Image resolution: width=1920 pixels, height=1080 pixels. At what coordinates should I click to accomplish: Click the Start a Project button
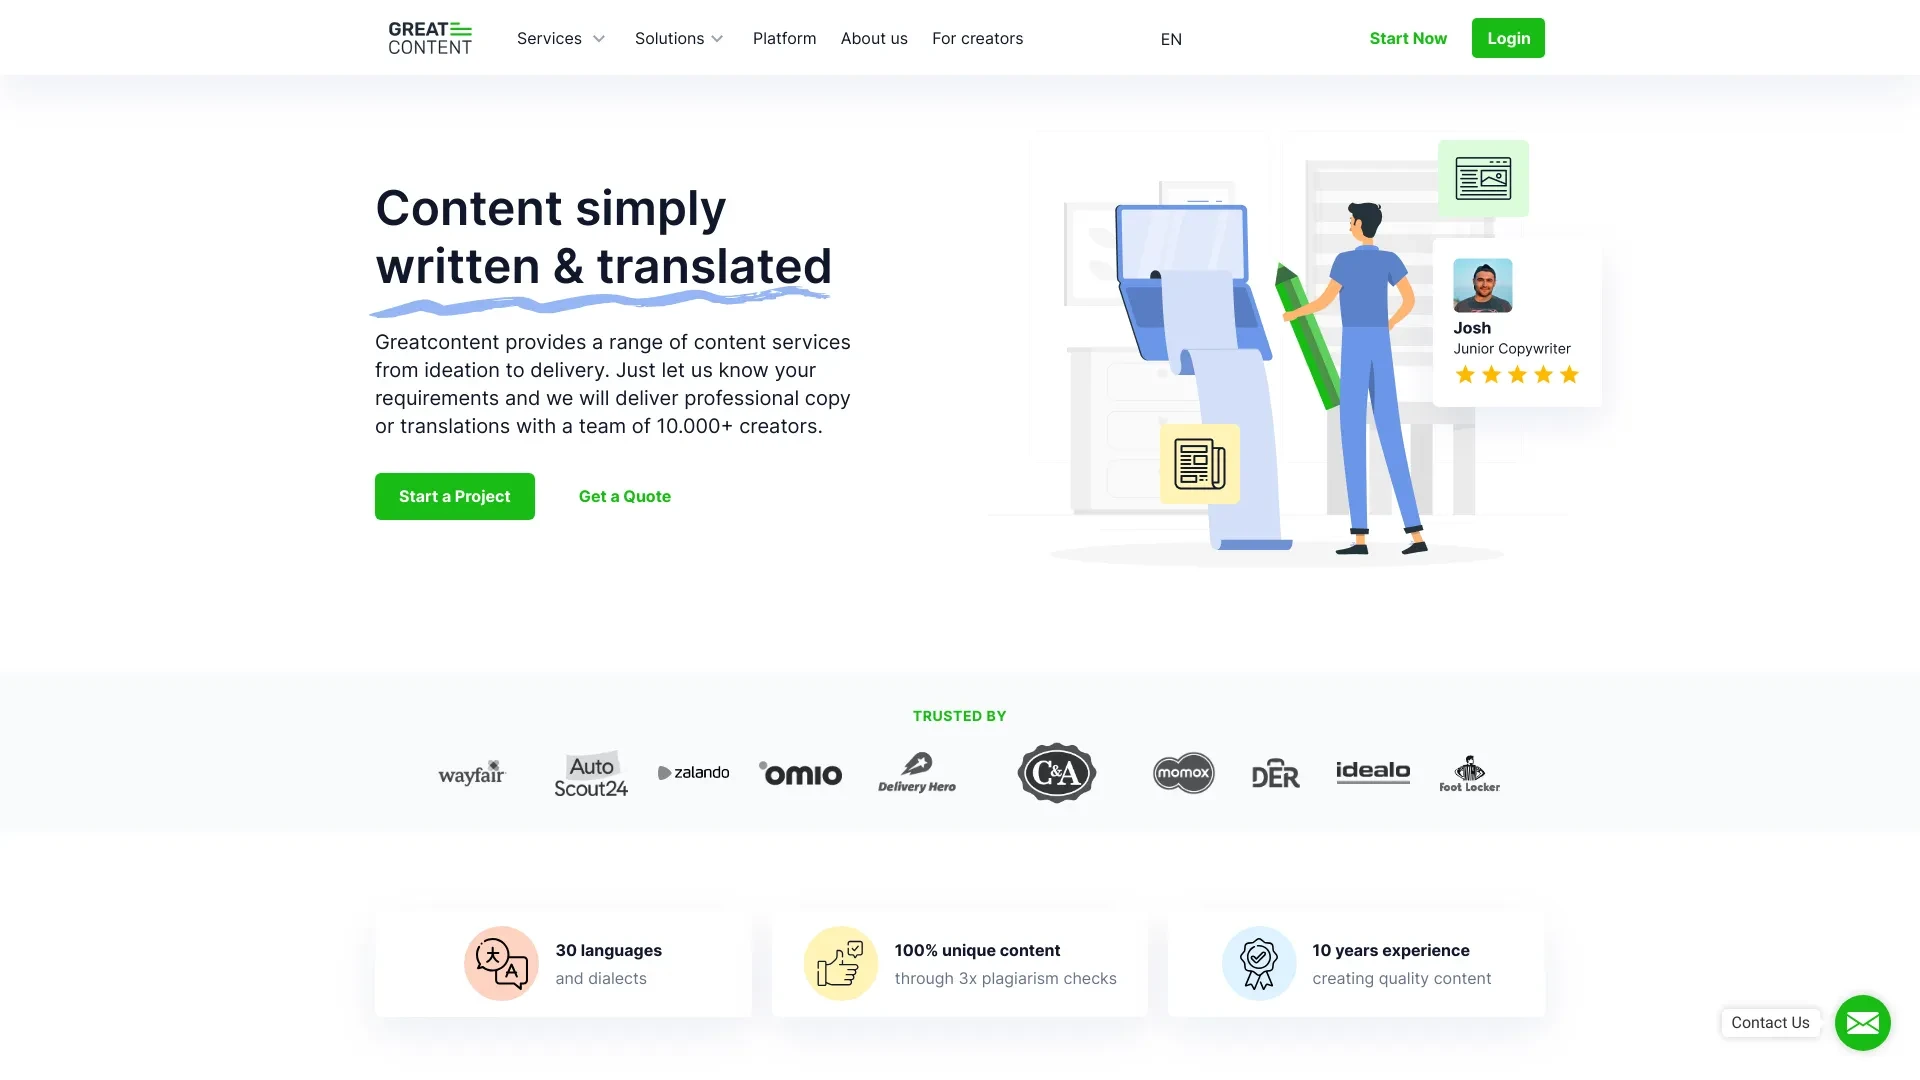click(x=454, y=496)
